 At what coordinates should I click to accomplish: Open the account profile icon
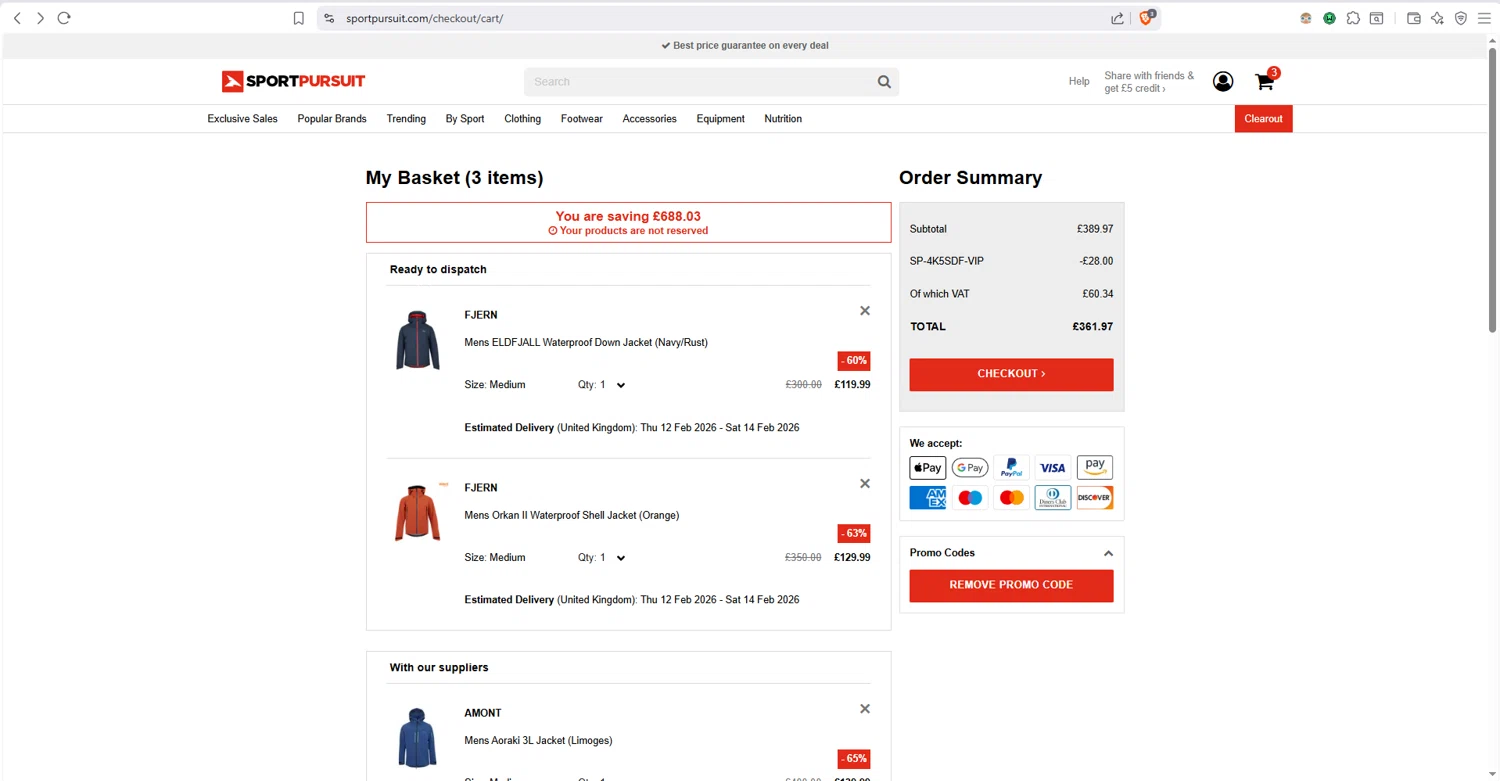1223,82
